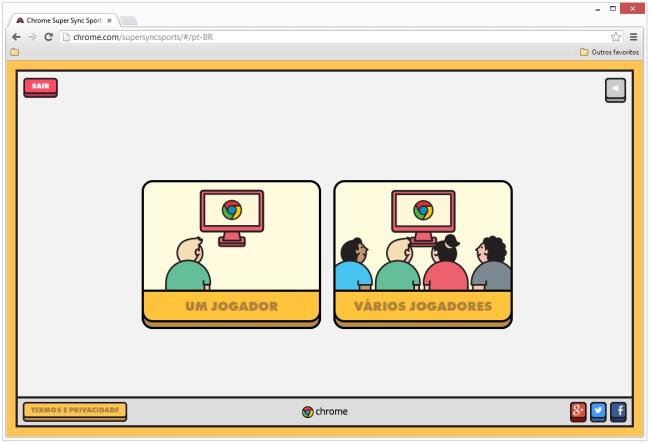
Task: Go back with browser back arrow
Action: [17, 37]
